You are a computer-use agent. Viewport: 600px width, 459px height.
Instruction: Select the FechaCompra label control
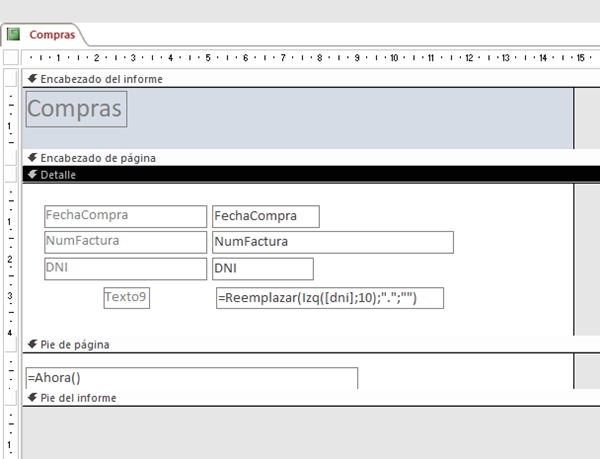click(x=126, y=216)
